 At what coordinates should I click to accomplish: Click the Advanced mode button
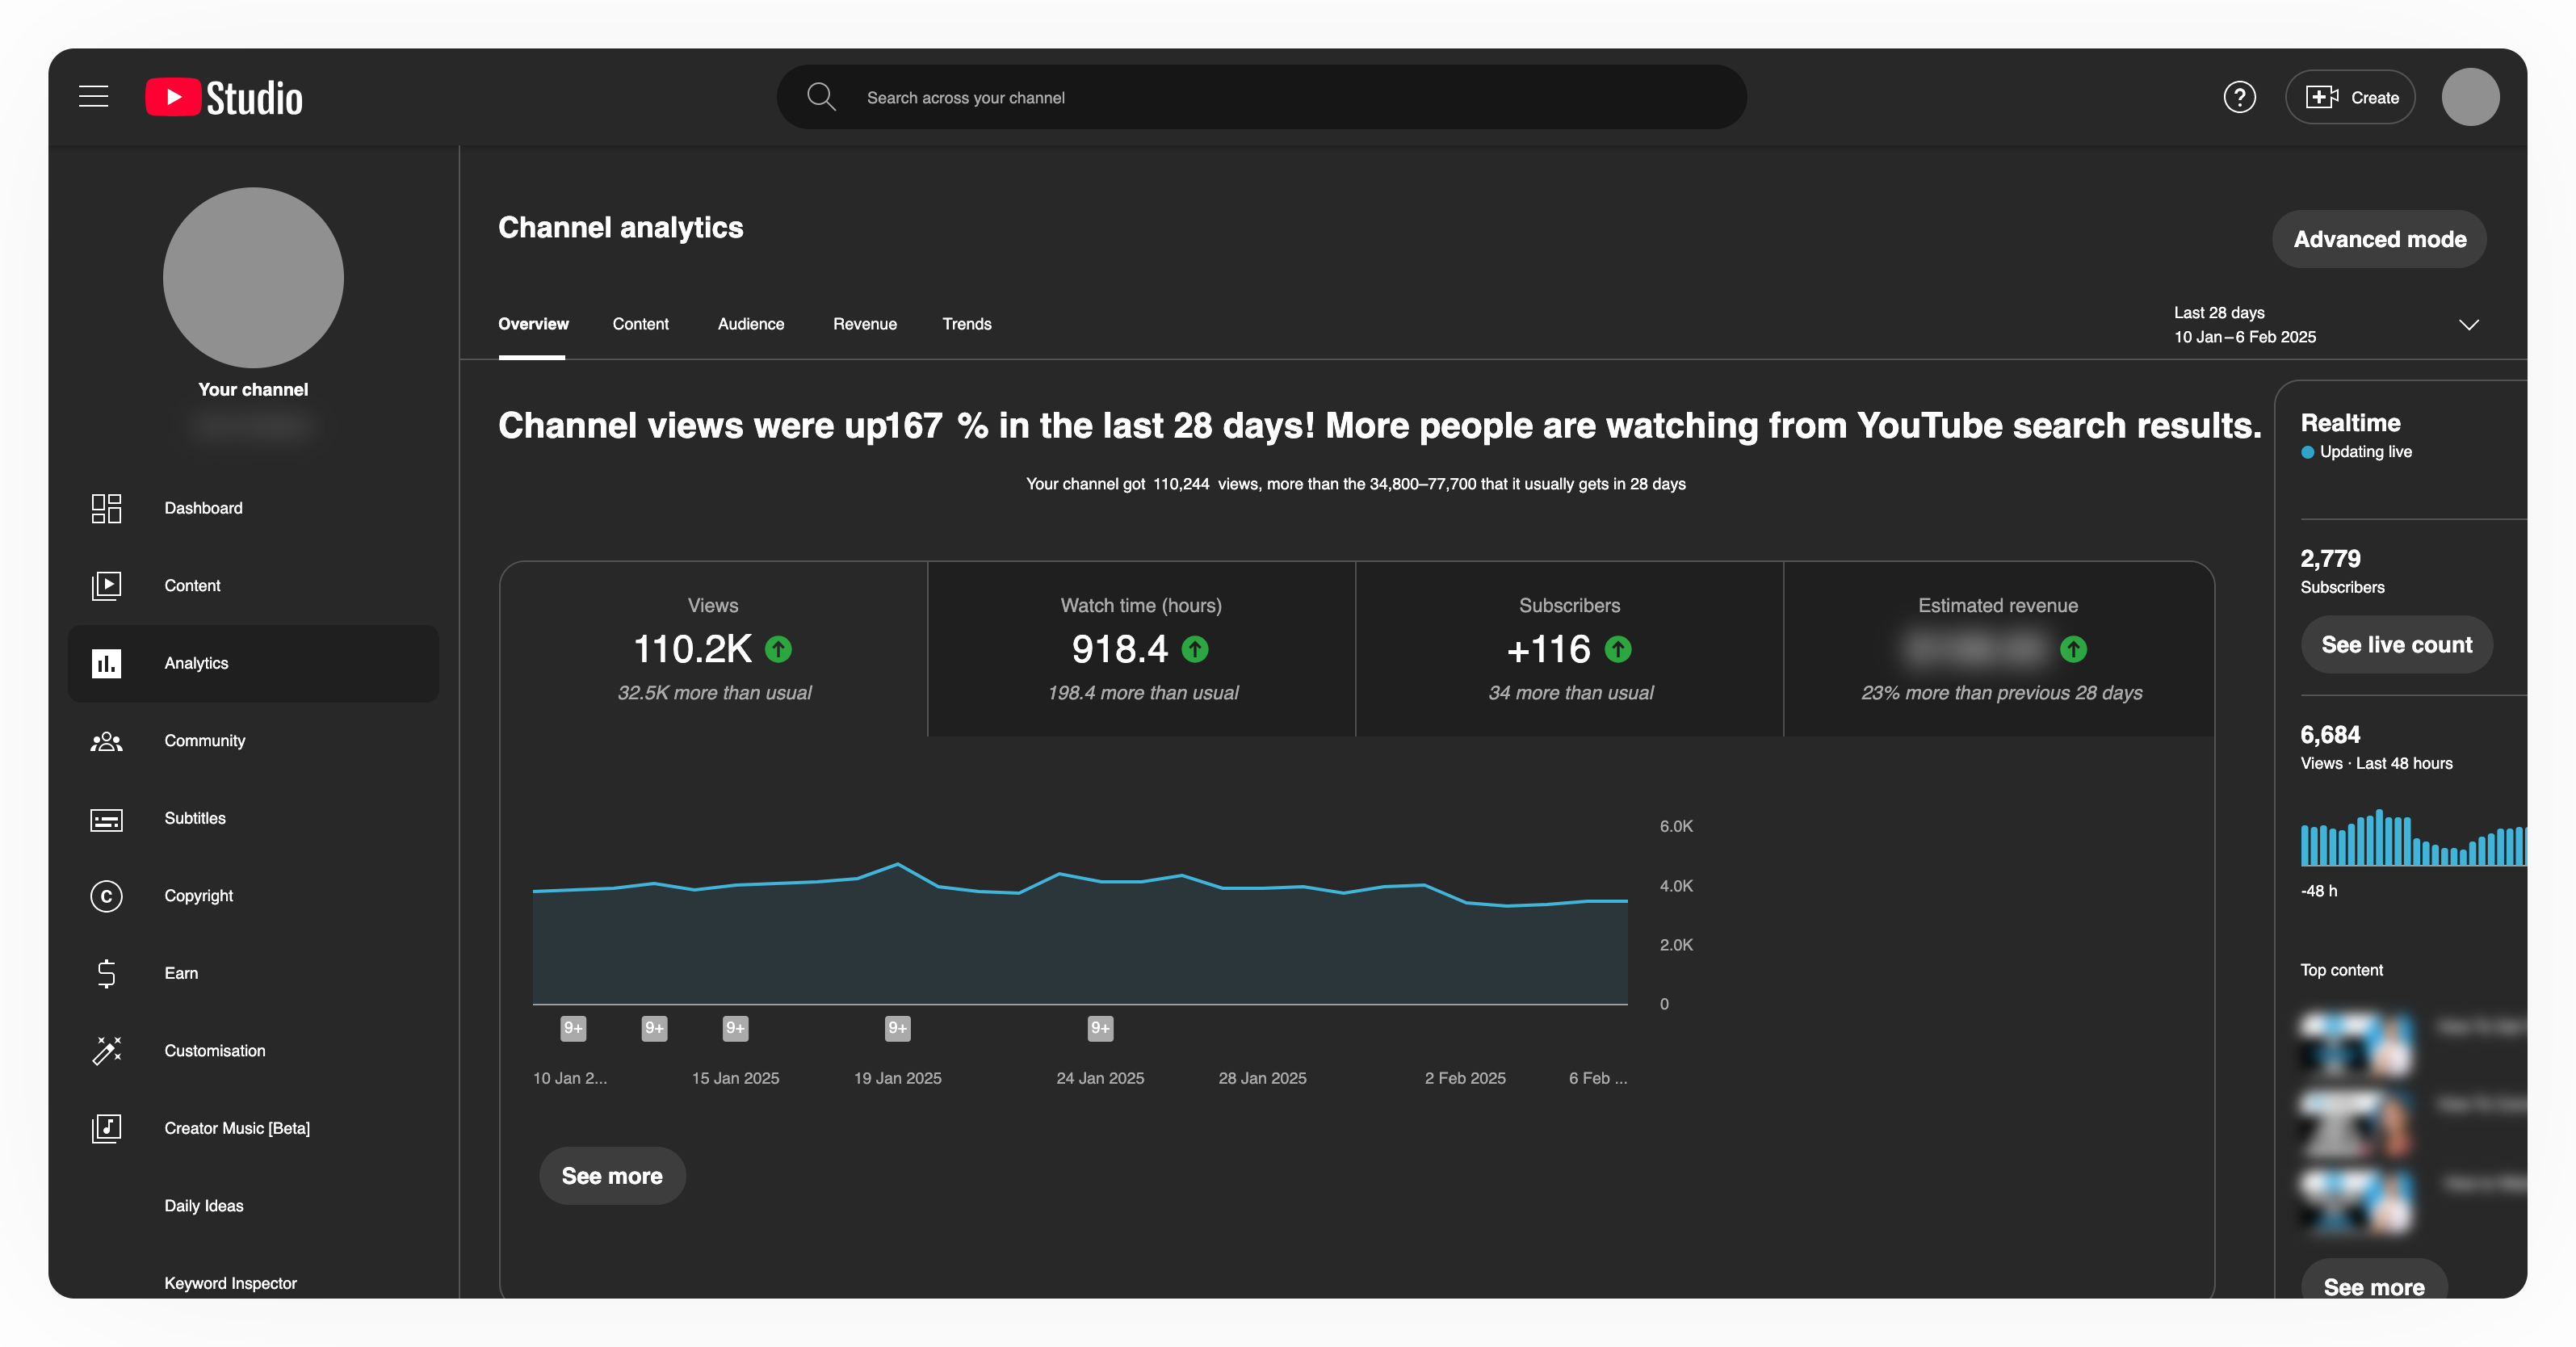pos(2379,239)
